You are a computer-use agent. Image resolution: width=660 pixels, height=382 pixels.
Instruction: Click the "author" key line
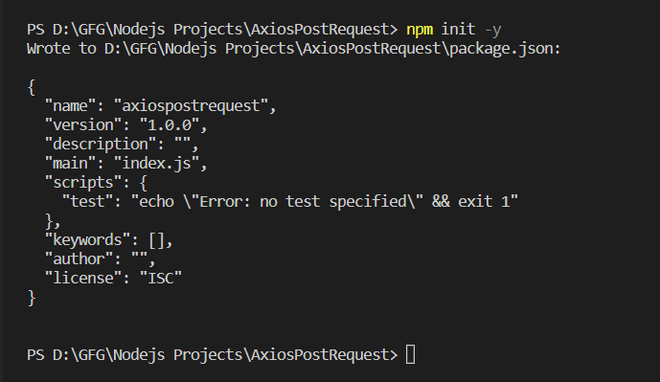click(100, 259)
